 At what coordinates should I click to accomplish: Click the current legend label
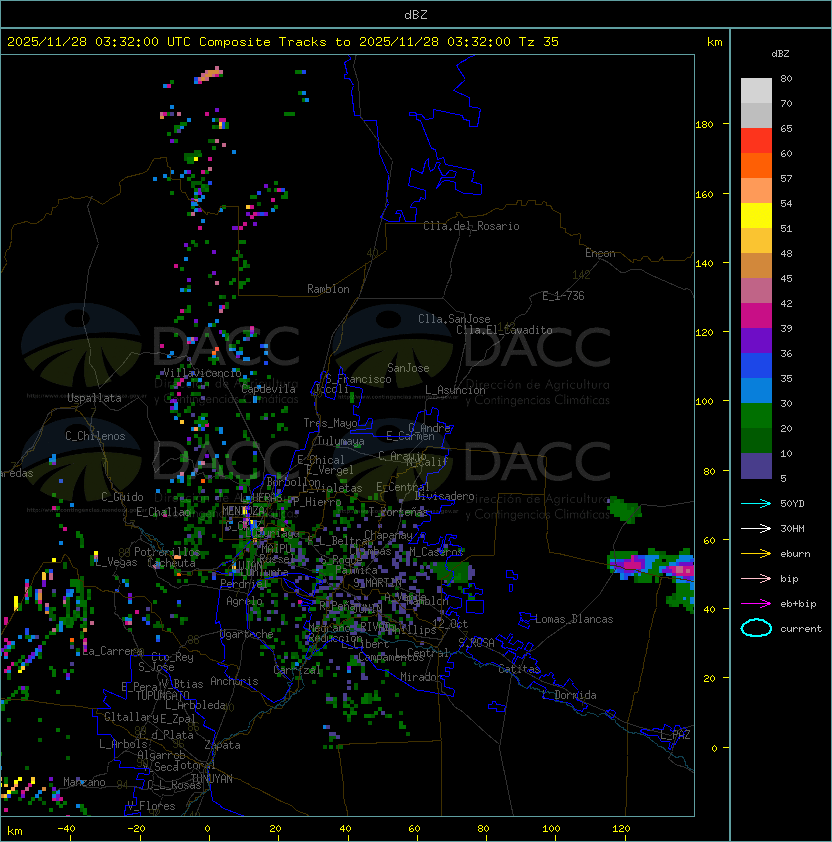pos(801,628)
